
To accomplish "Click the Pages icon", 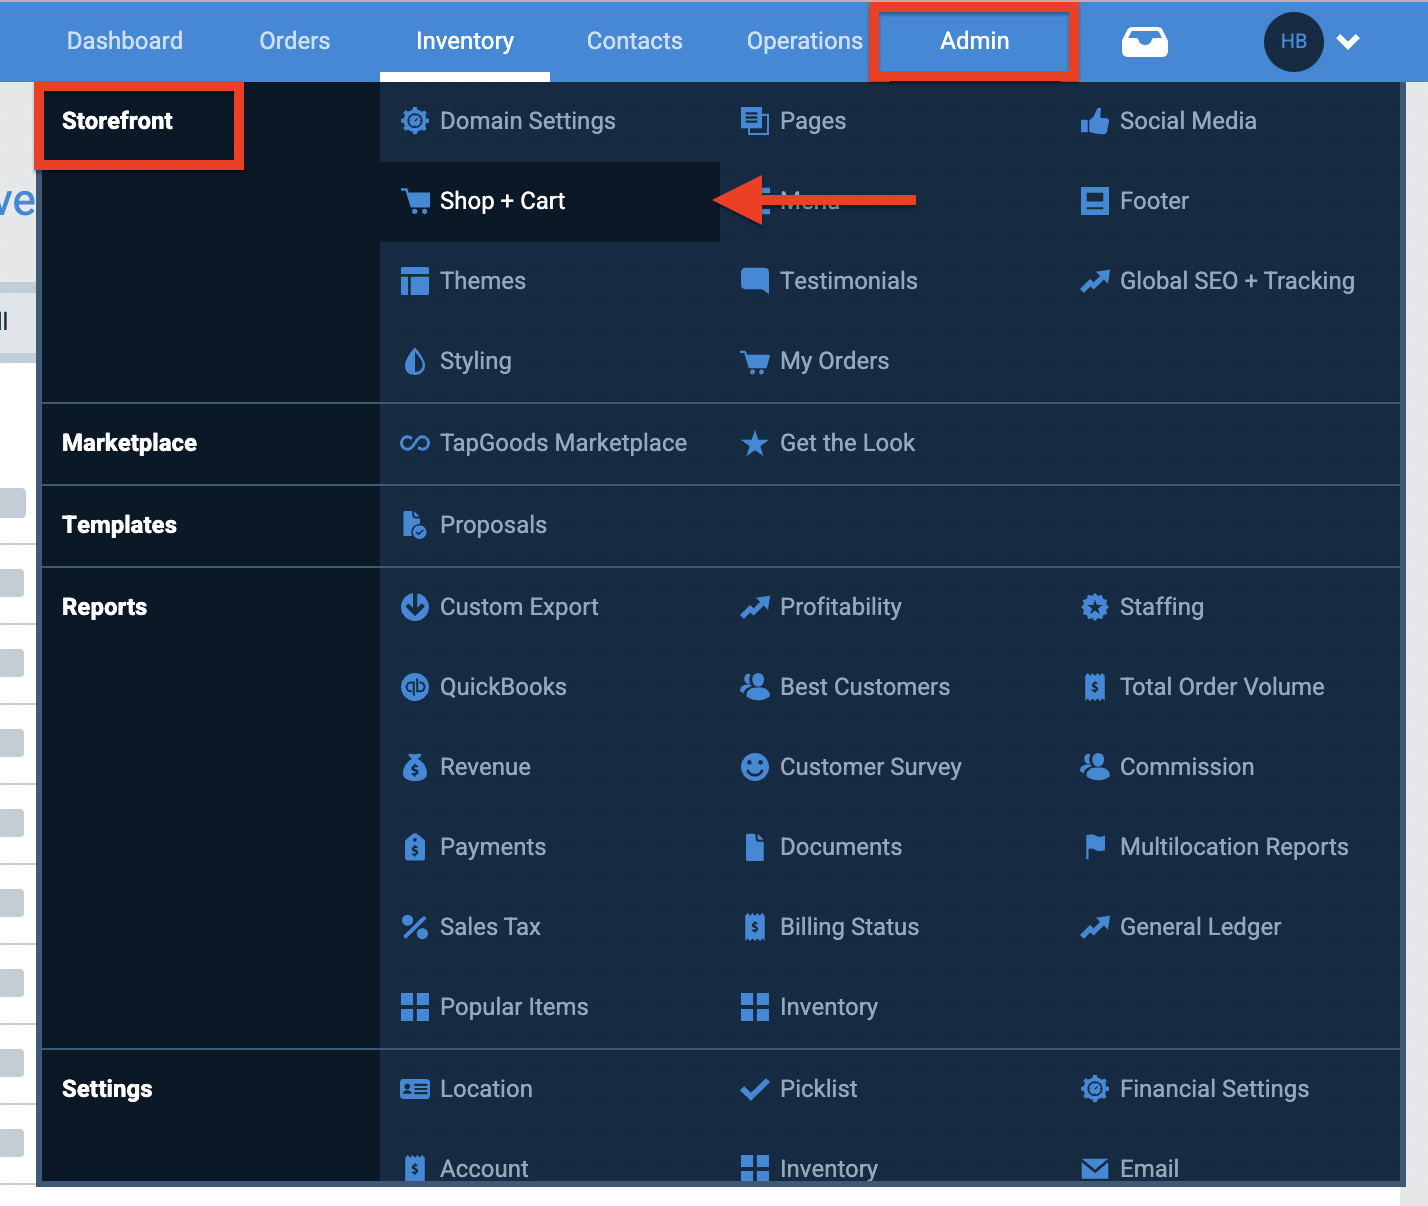I will point(754,121).
